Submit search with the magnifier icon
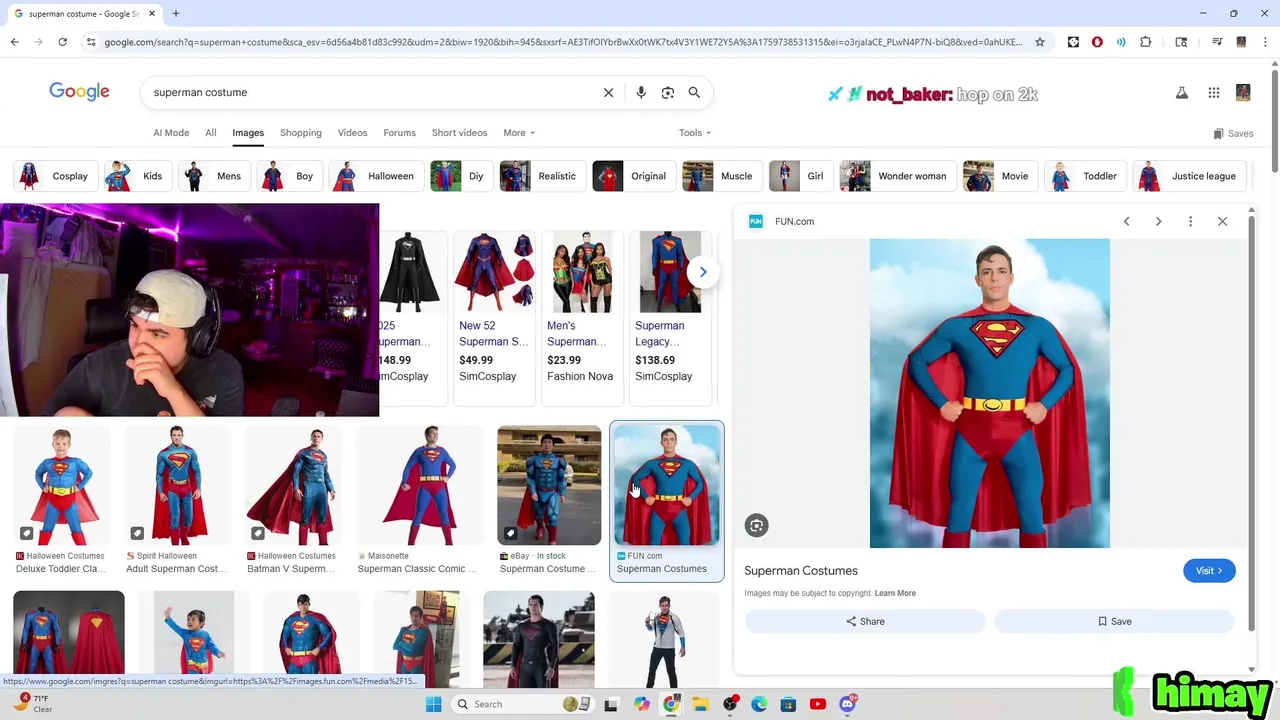This screenshot has height=720, width=1280. pos(694,92)
